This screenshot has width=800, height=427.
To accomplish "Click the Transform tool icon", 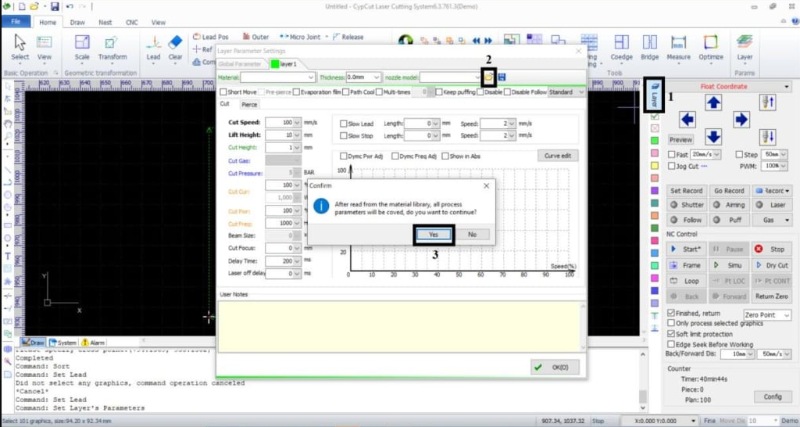I will coord(113,44).
